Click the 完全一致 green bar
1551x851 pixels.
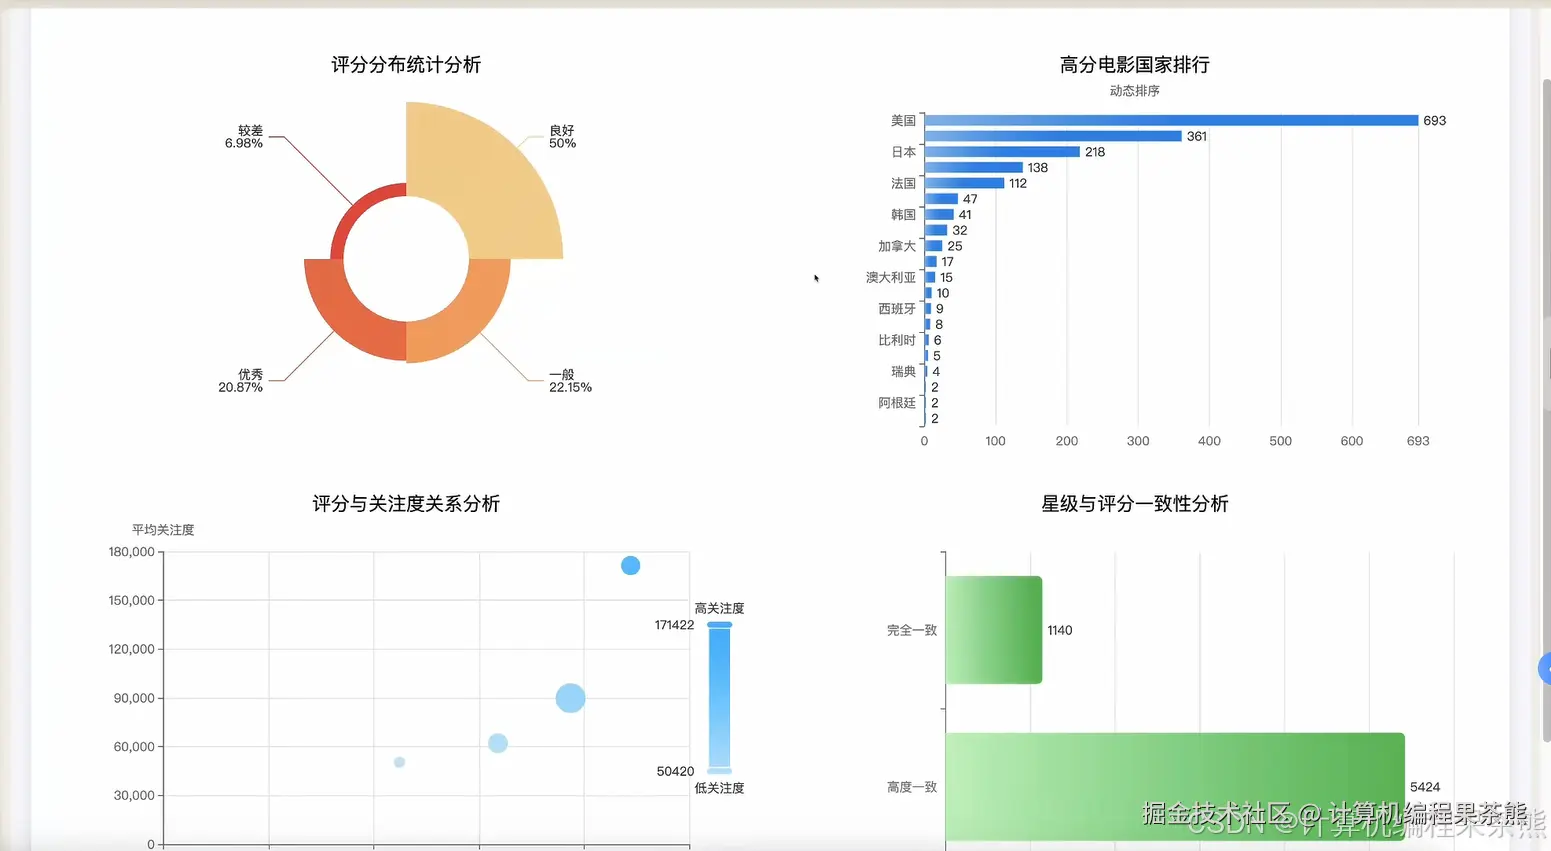[993, 629]
